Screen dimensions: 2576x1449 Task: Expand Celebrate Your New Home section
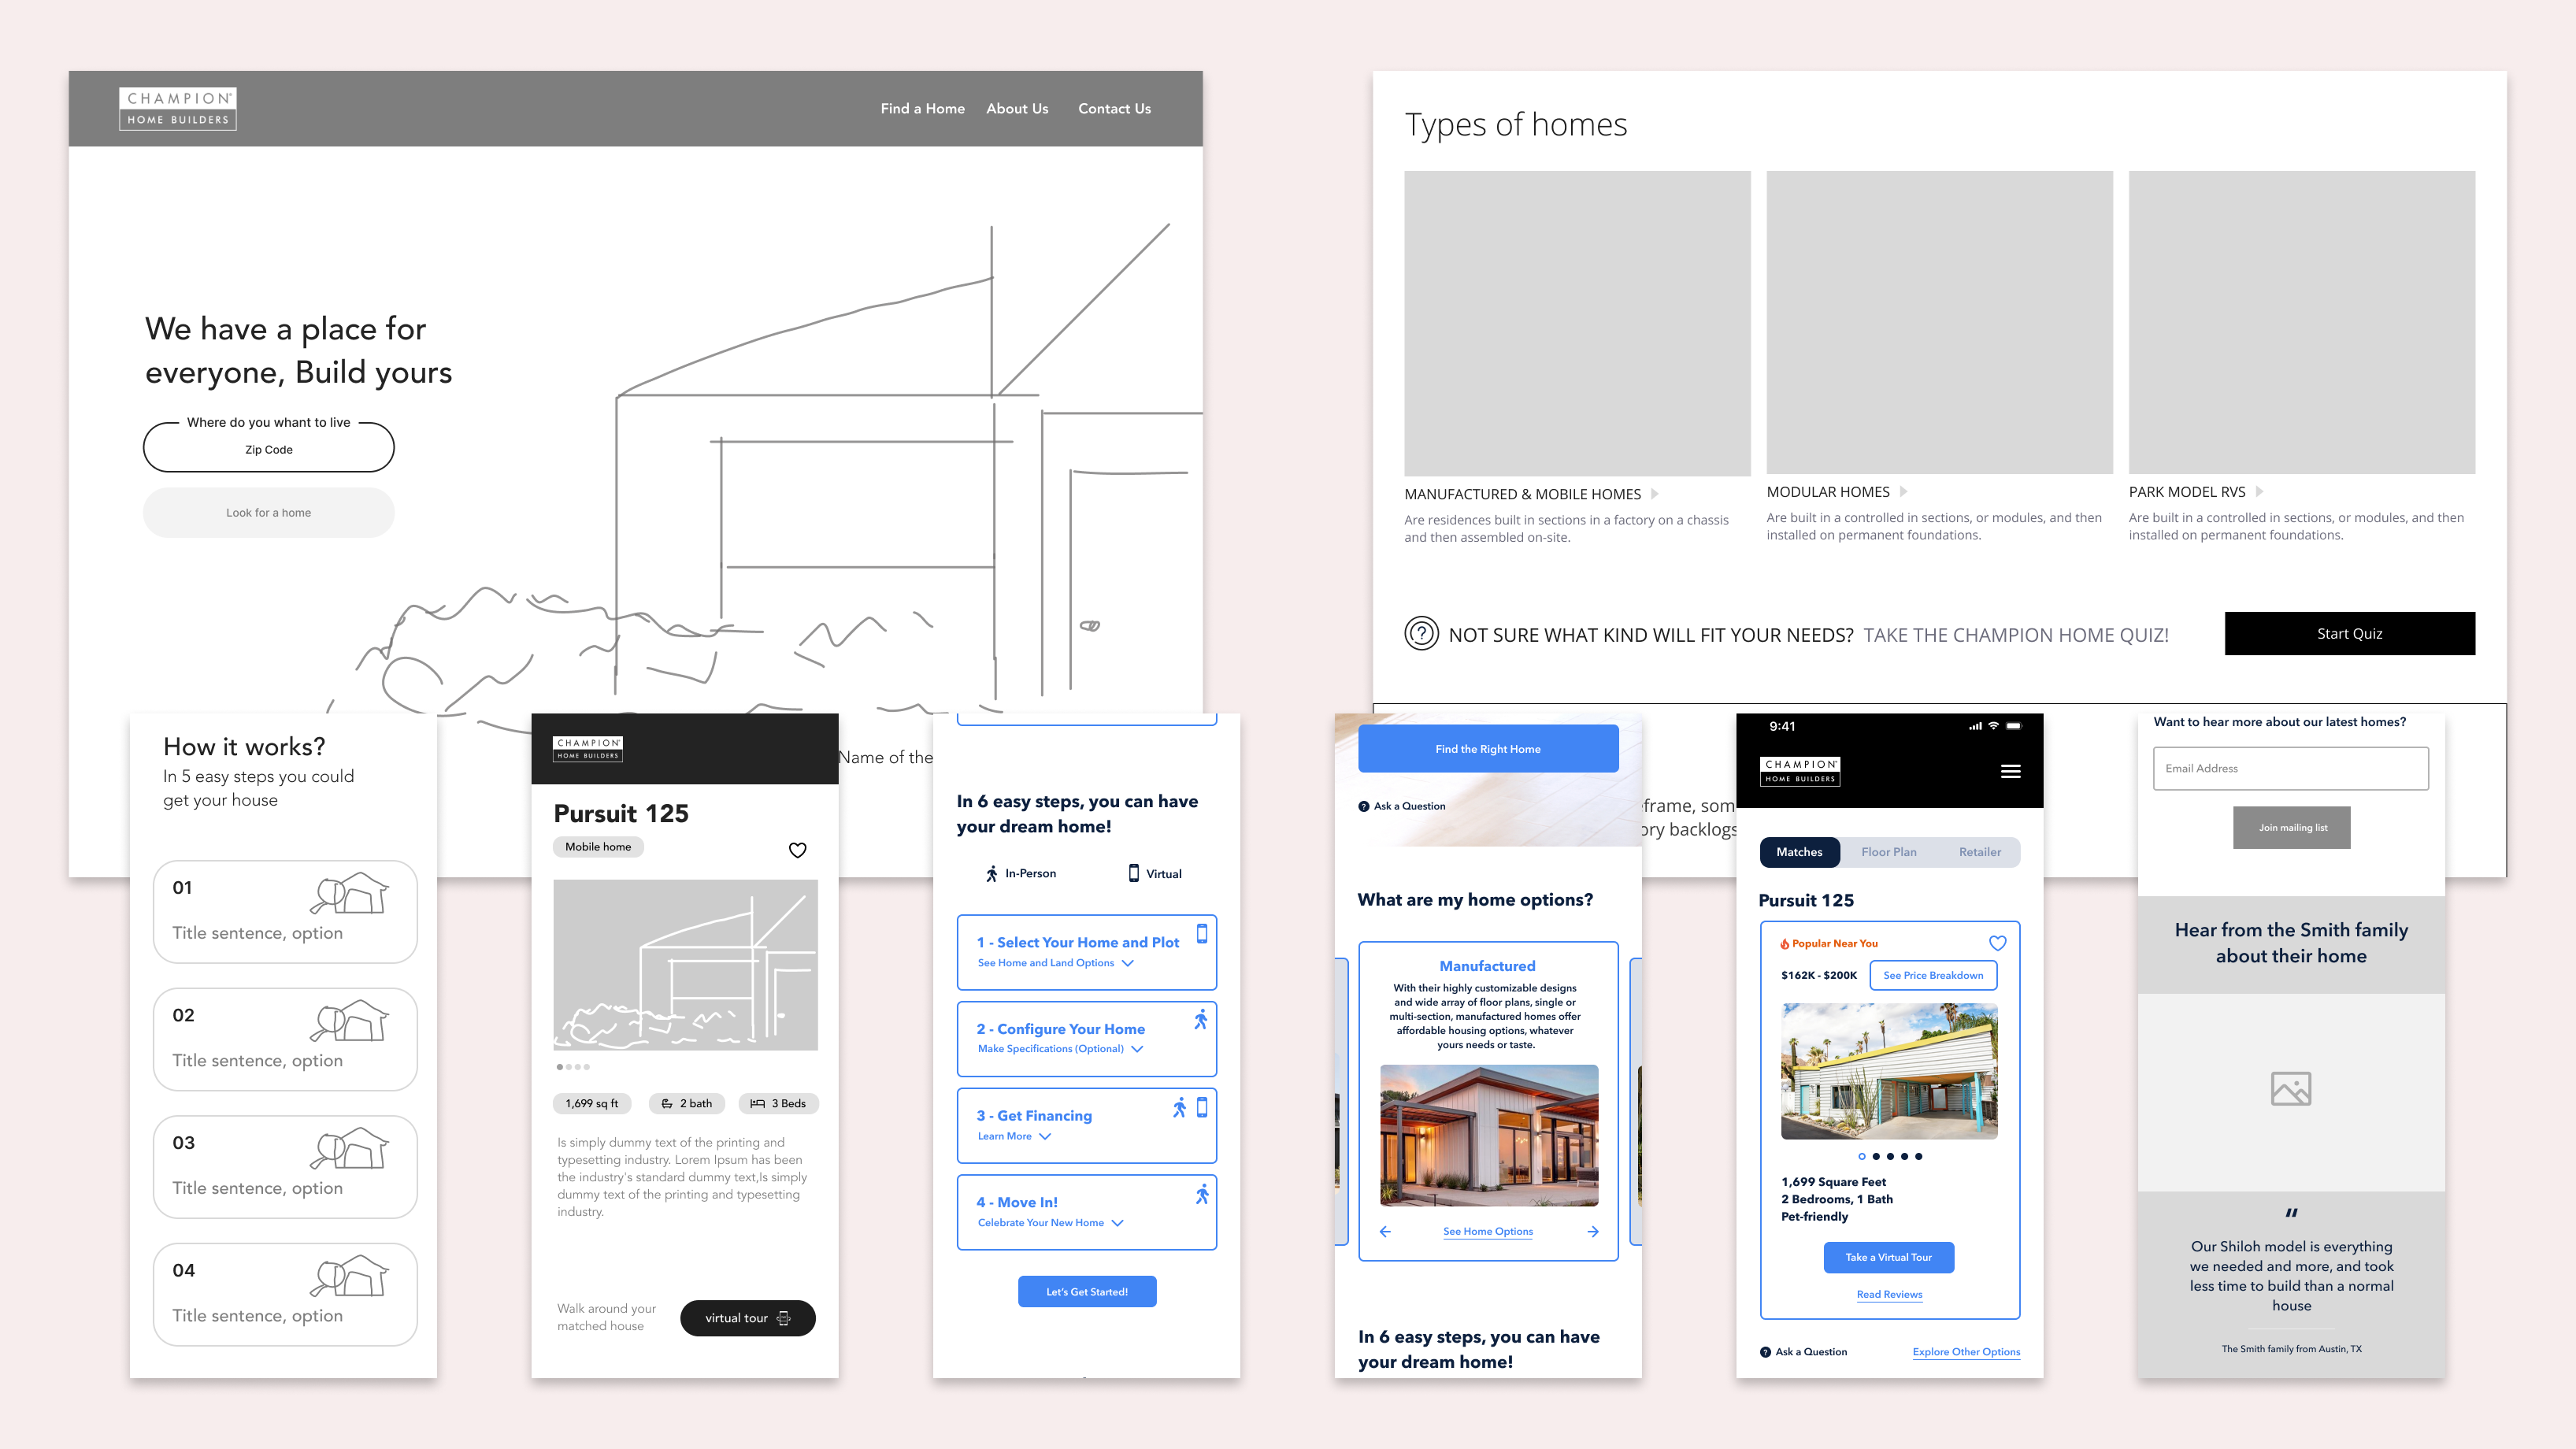pos(1117,1223)
